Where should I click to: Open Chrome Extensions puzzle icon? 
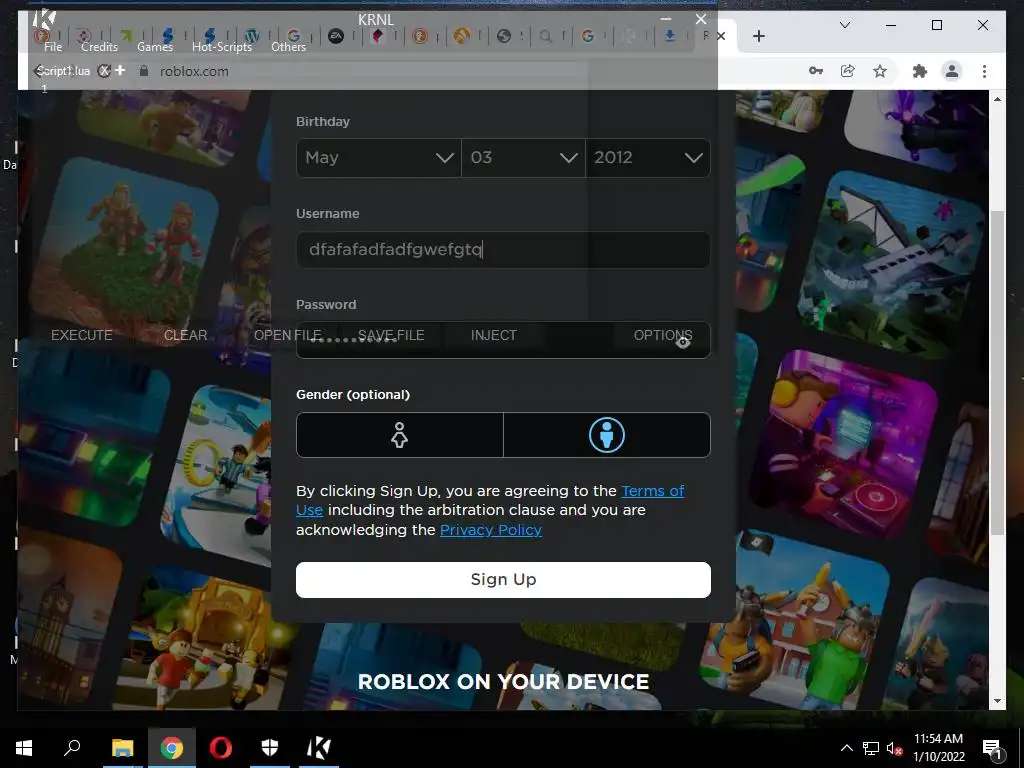click(x=920, y=71)
